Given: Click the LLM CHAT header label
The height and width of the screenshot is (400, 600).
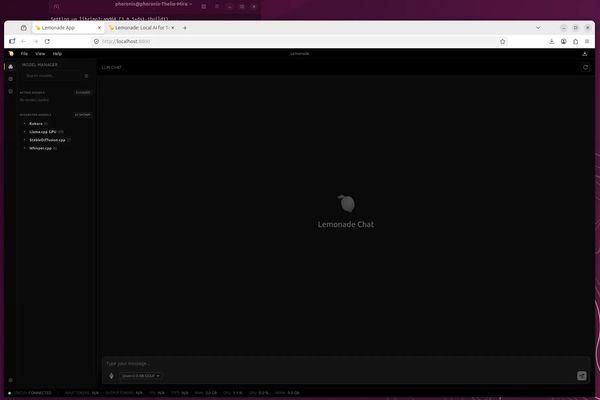Looking at the screenshot, I should (x=112, y=67).
